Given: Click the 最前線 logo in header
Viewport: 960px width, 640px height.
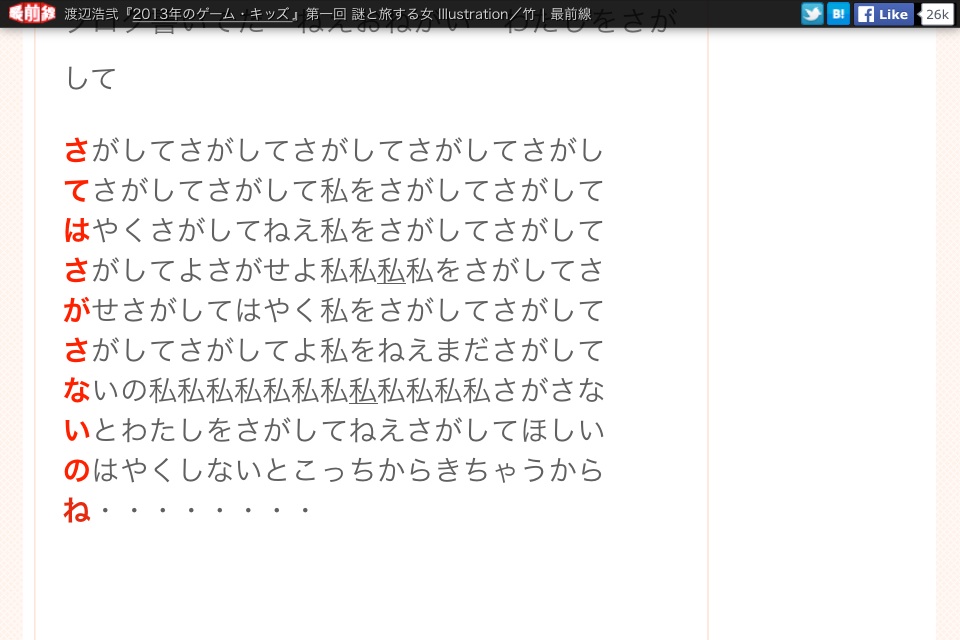Looking at the screenshot, I should (x=32, y=14).
